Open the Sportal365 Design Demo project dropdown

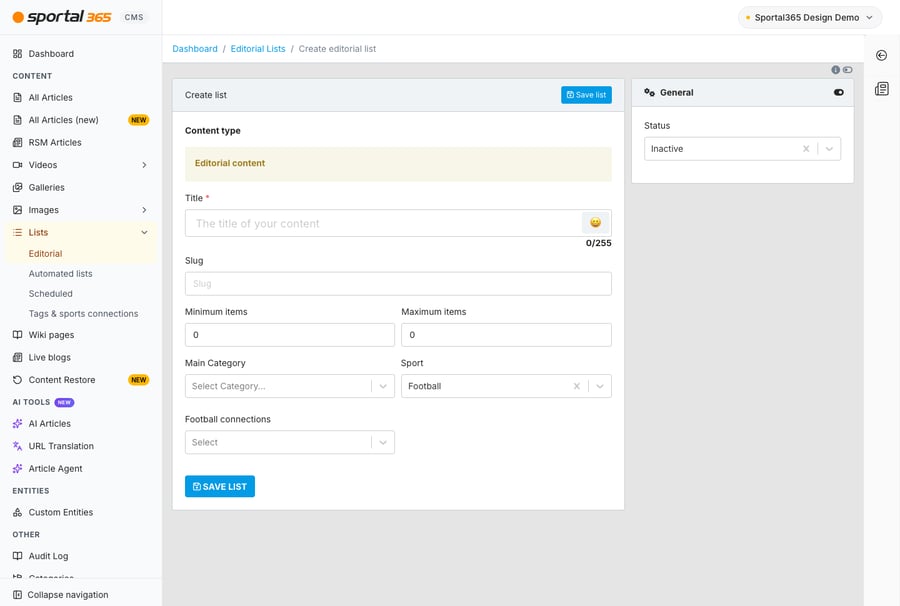809,18
